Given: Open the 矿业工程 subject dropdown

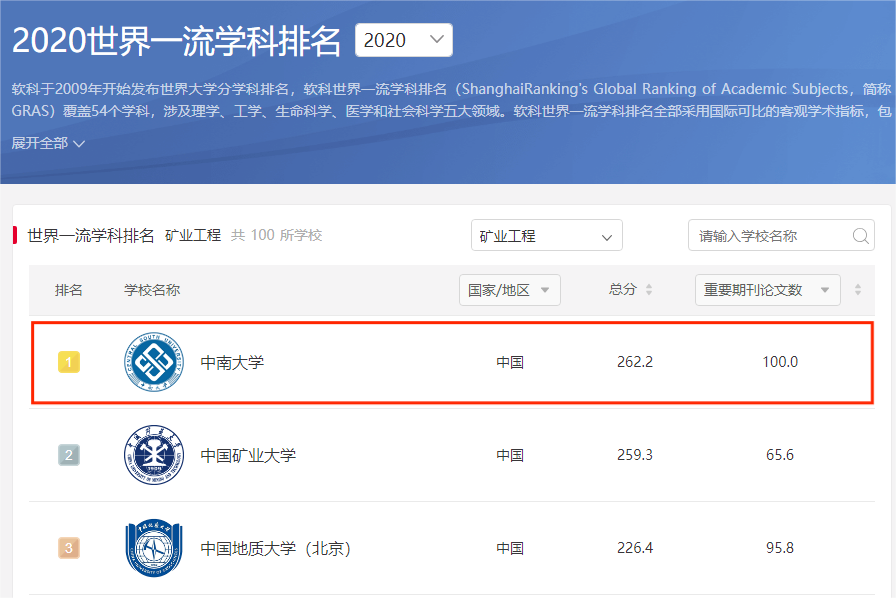Looking at the screenshot, I should point(546,236).
